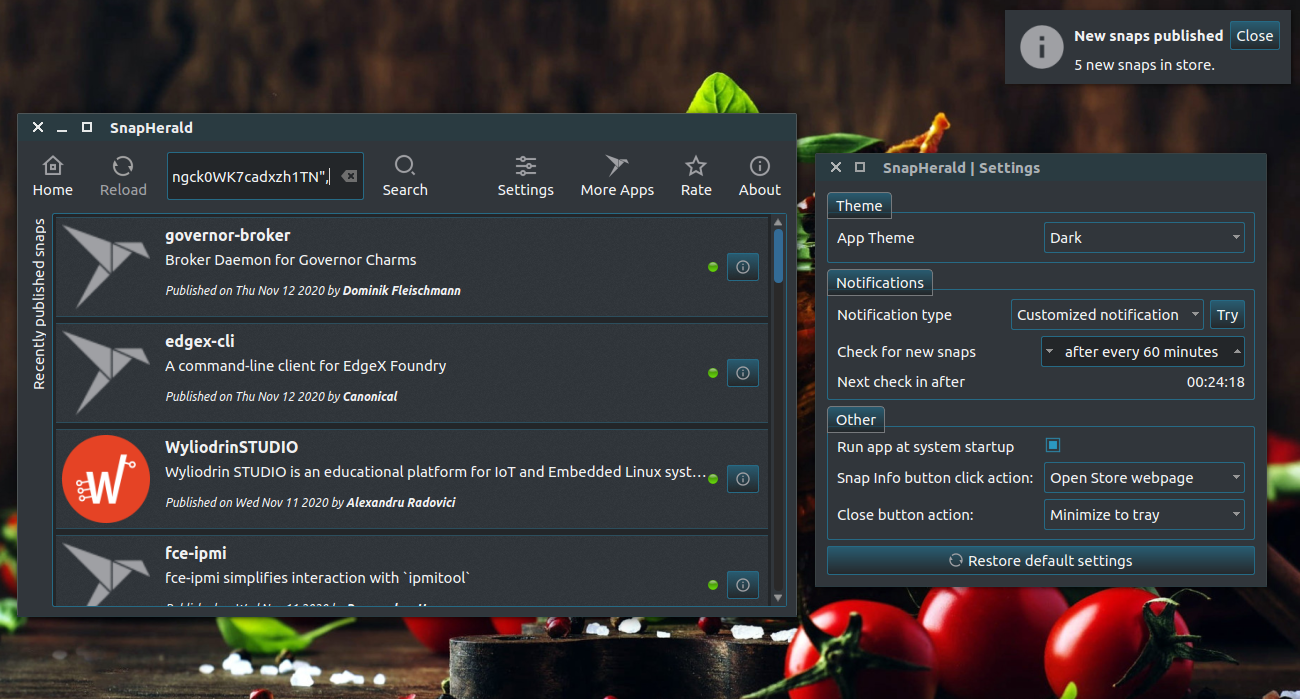
Task: Click publisher name Dominik Fleischmann
Action: pyautogui.click(x=402, y=290)
